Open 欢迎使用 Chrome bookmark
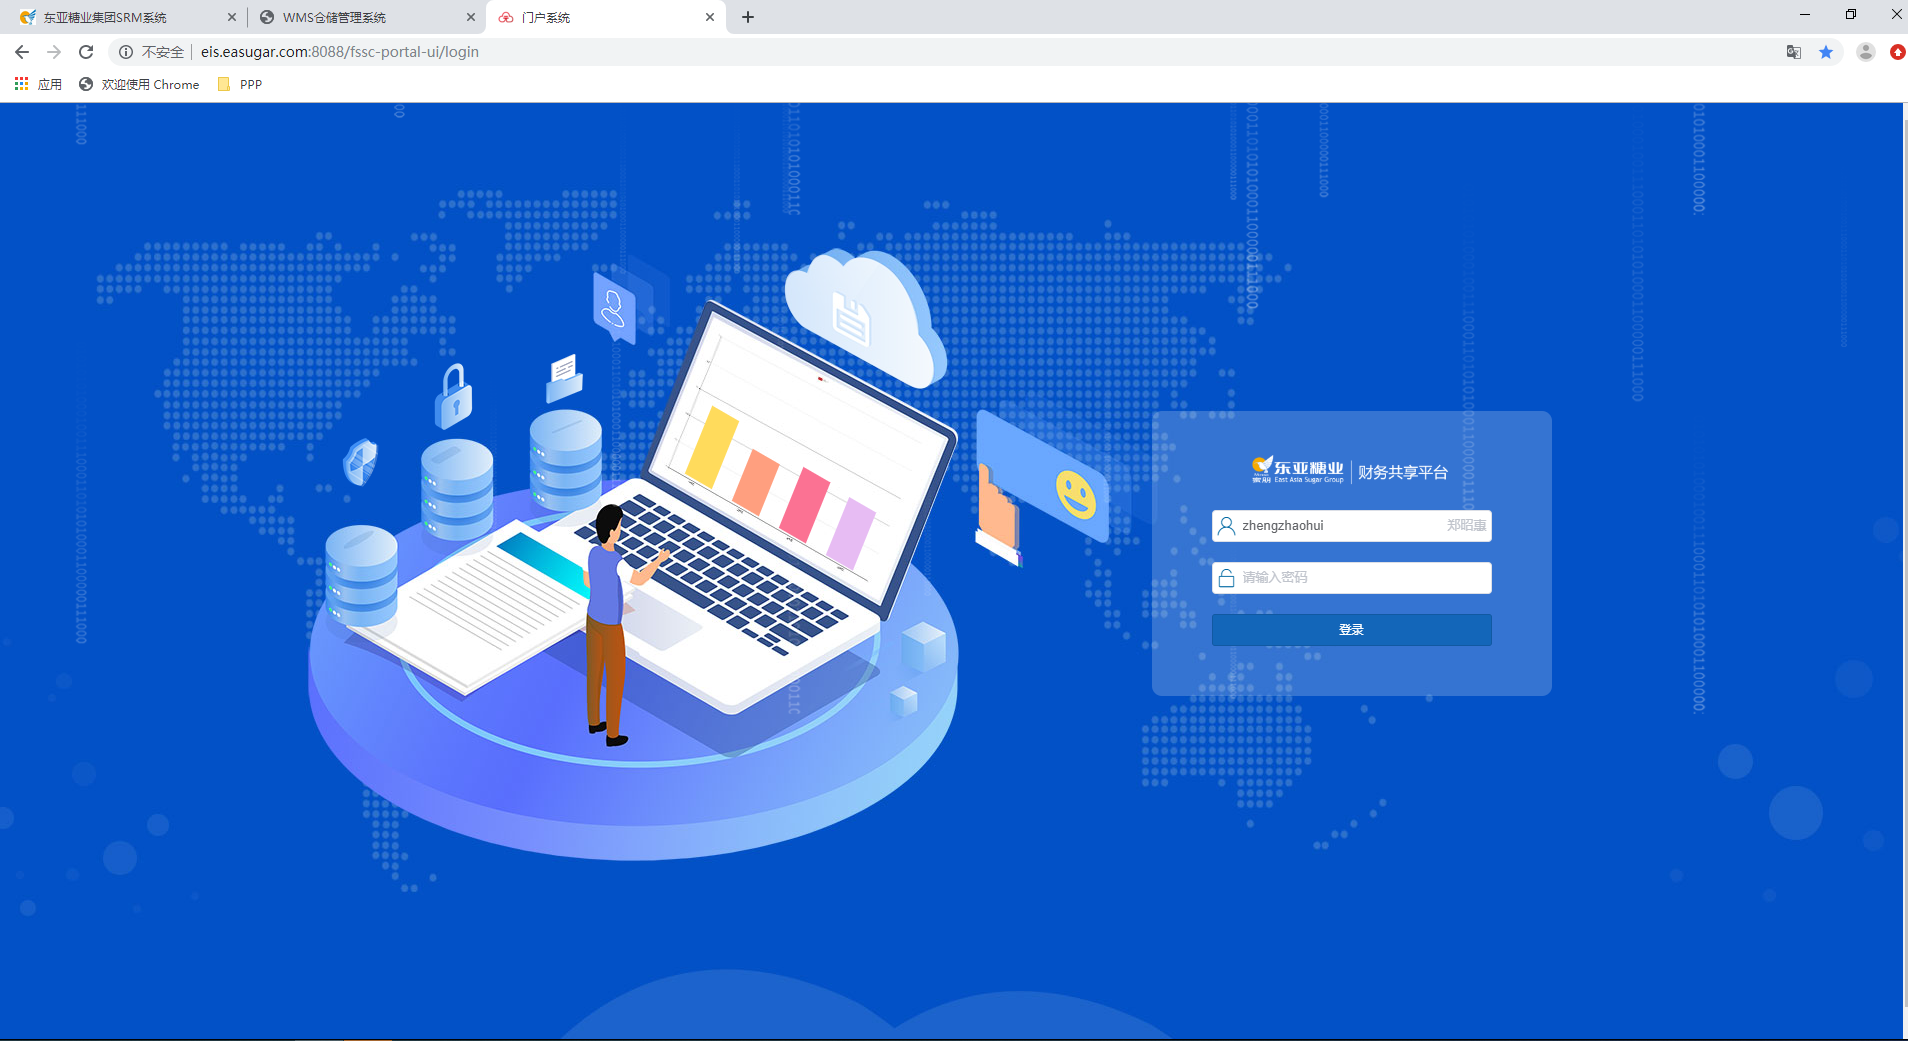1908x1041 pixels. 139,84
